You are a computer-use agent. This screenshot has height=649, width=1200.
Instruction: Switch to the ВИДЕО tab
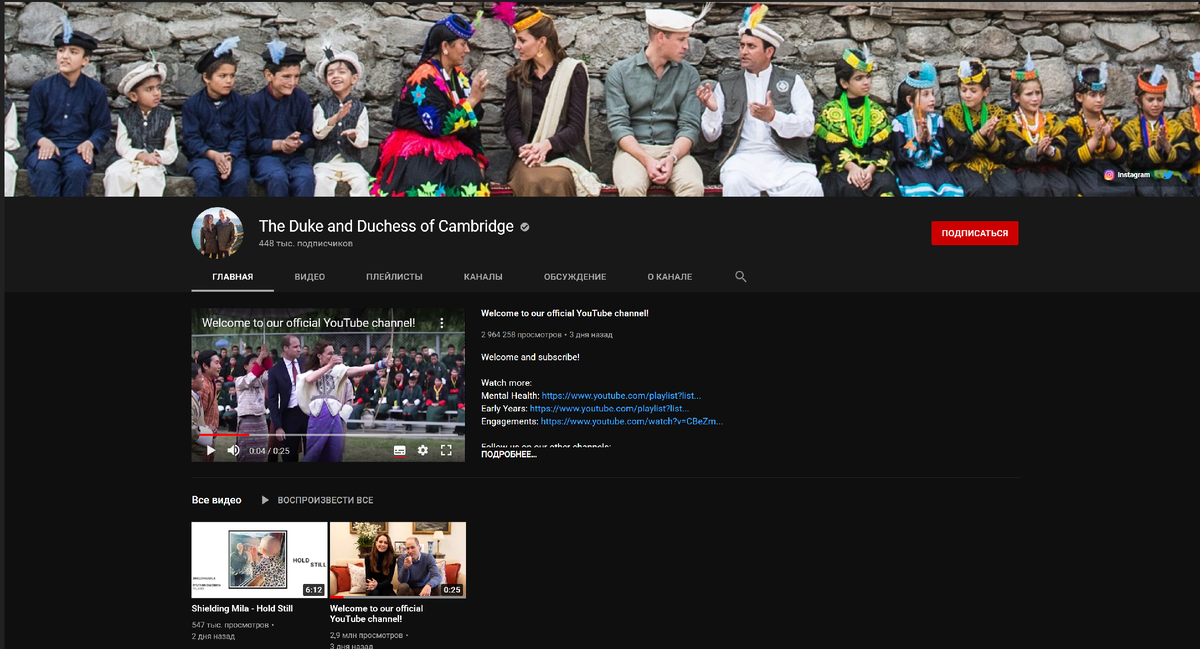(310, 277)
